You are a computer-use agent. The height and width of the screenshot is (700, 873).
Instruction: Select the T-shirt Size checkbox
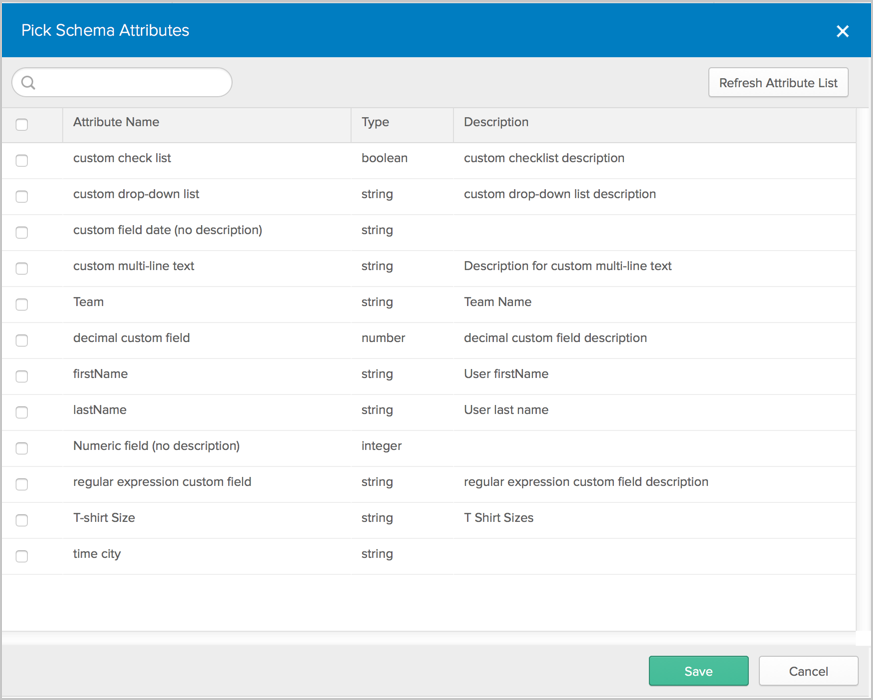[22, 520]
